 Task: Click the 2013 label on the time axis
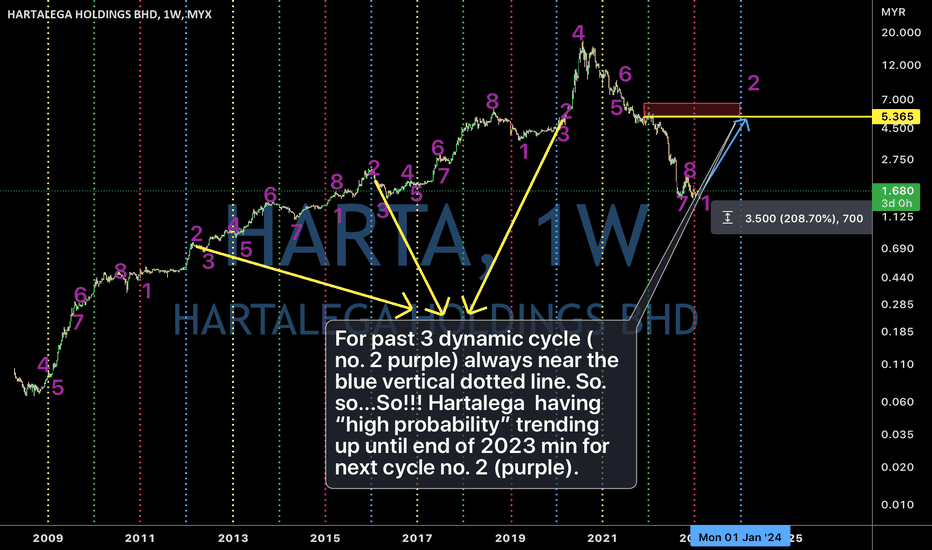coord(233,538)
